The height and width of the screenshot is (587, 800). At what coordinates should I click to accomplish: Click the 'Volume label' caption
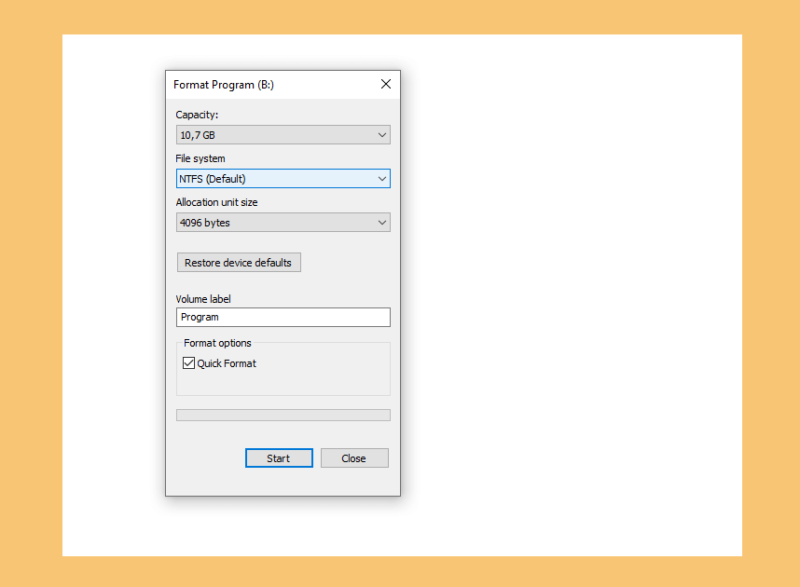coord(203,299)
